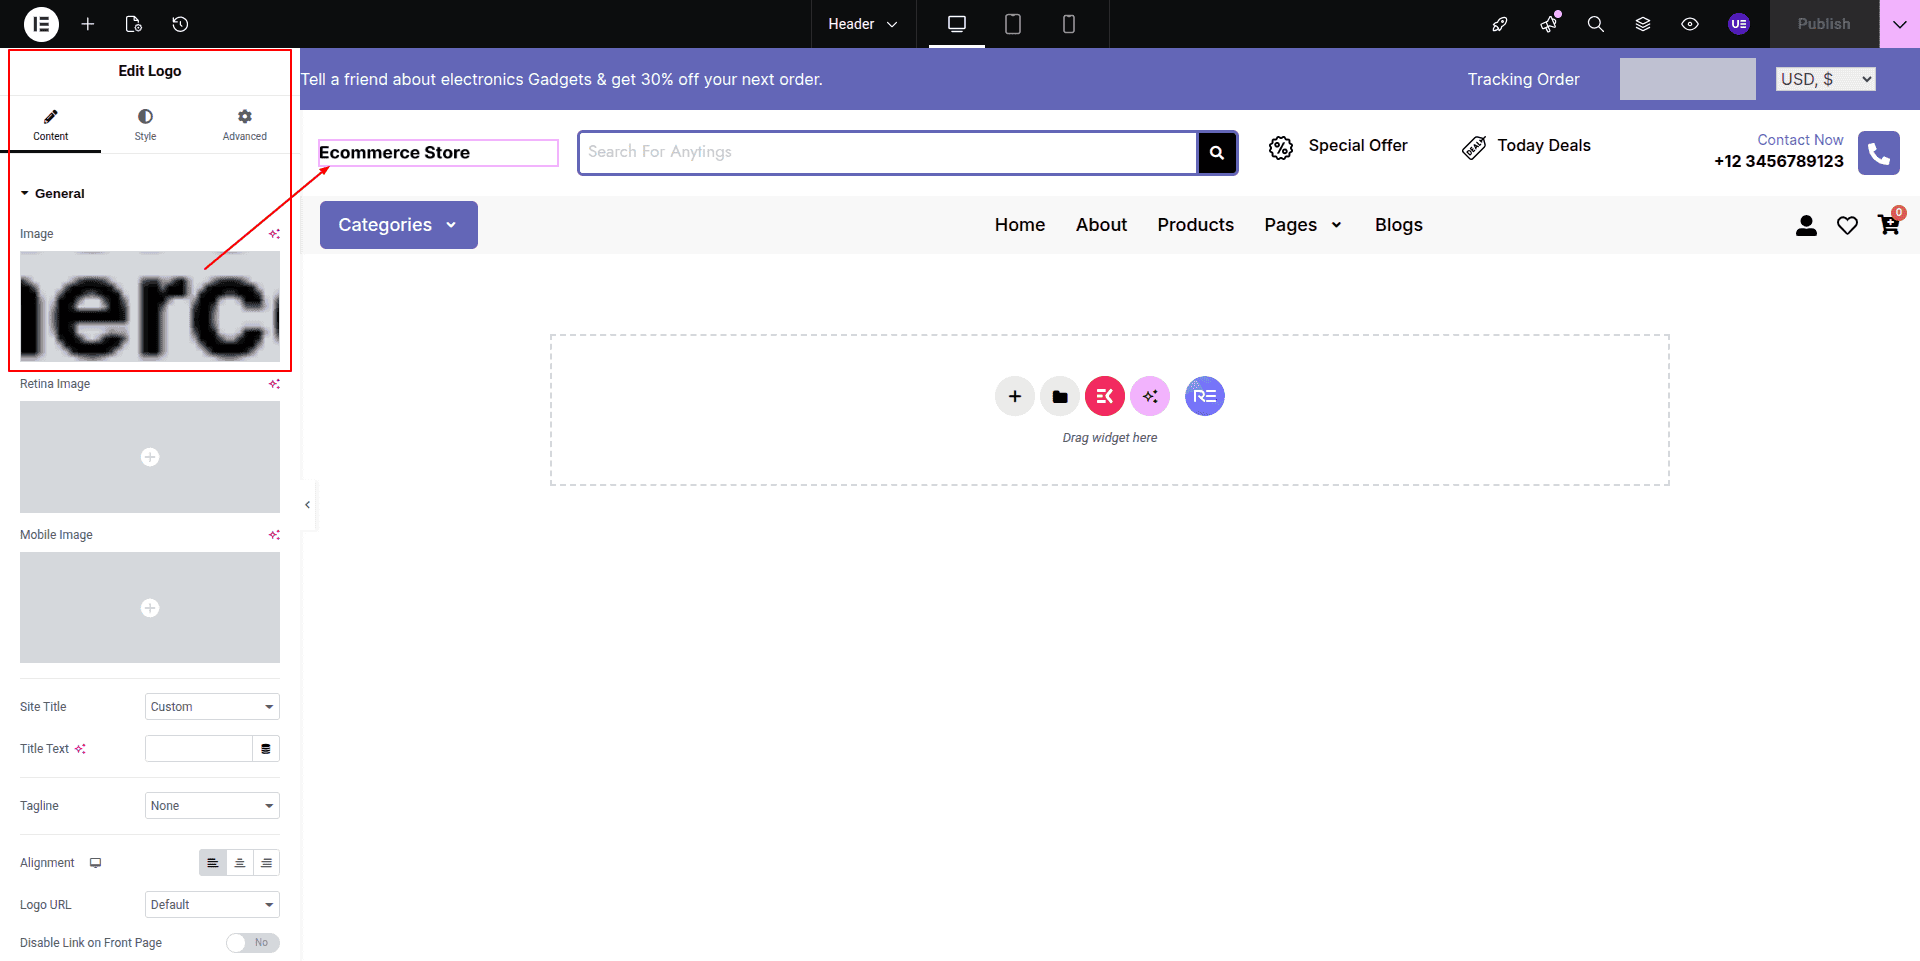Open the Finder search magnifier icon
The height and width of the screenshot is (961, 1920).
1595,24
